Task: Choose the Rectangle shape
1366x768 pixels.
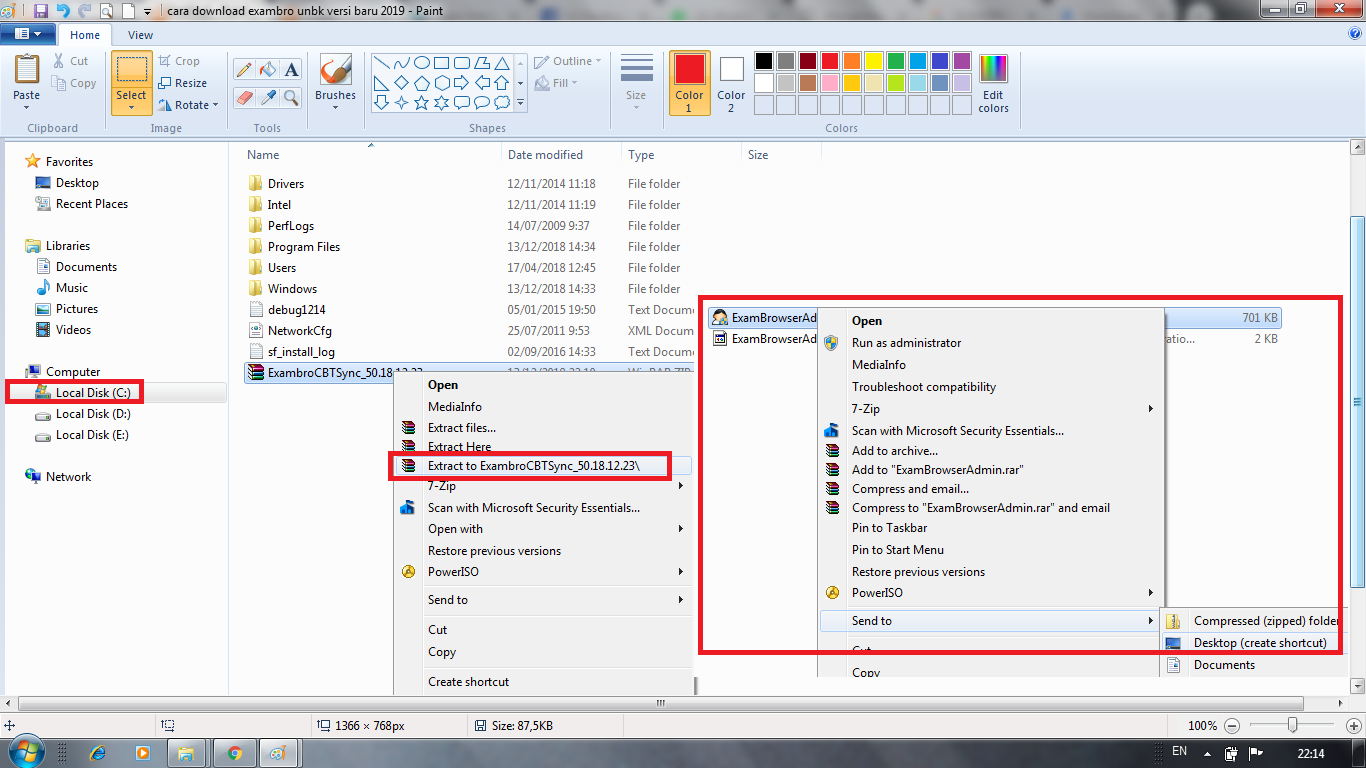Action: point(441,61)
